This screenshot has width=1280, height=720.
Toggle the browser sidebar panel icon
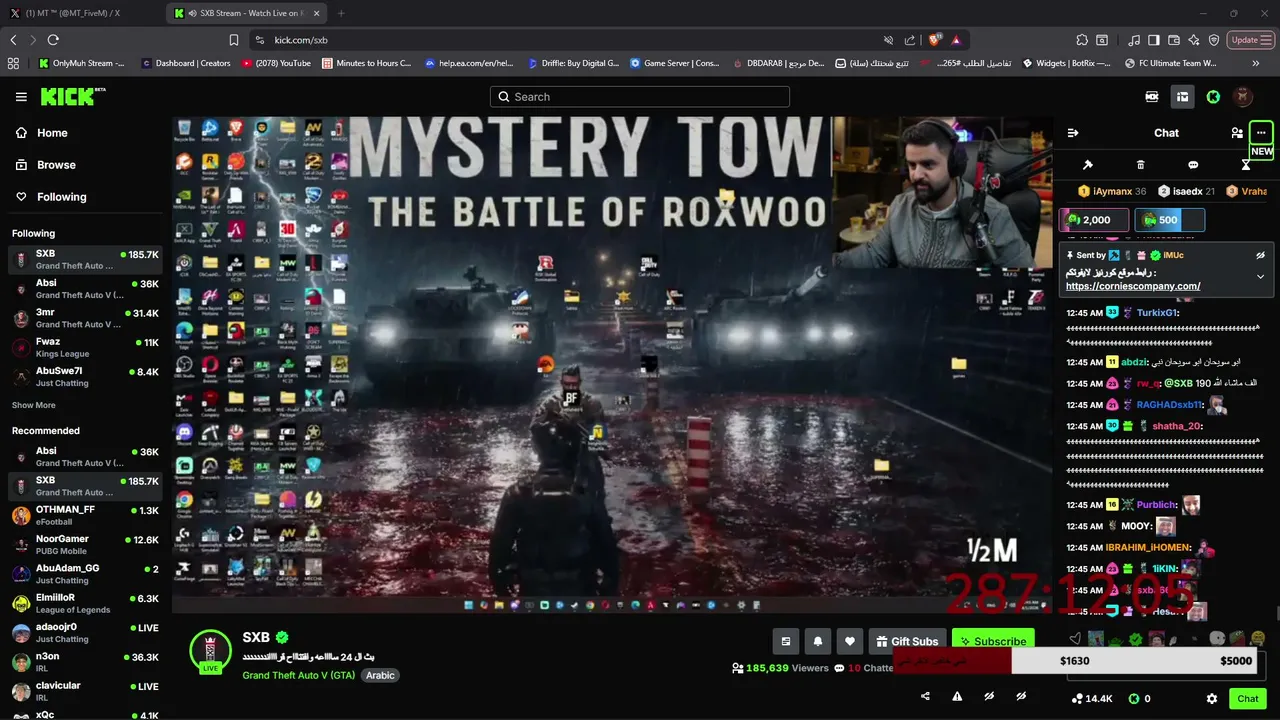(x=1154, y=40)
